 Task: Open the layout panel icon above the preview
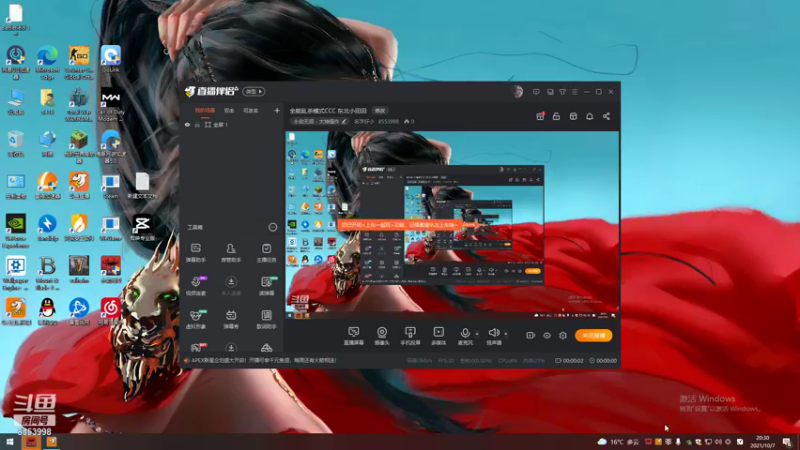click(x=573, y=116)
